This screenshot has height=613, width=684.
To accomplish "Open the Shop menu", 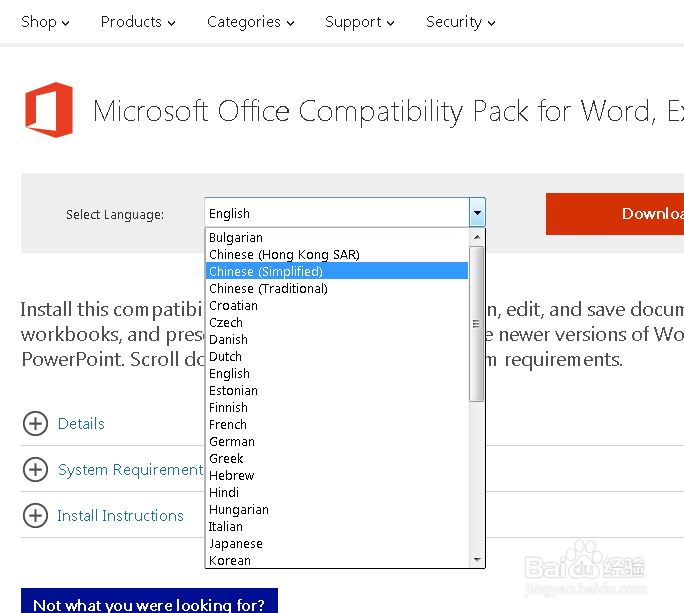I will coord(45,22).
